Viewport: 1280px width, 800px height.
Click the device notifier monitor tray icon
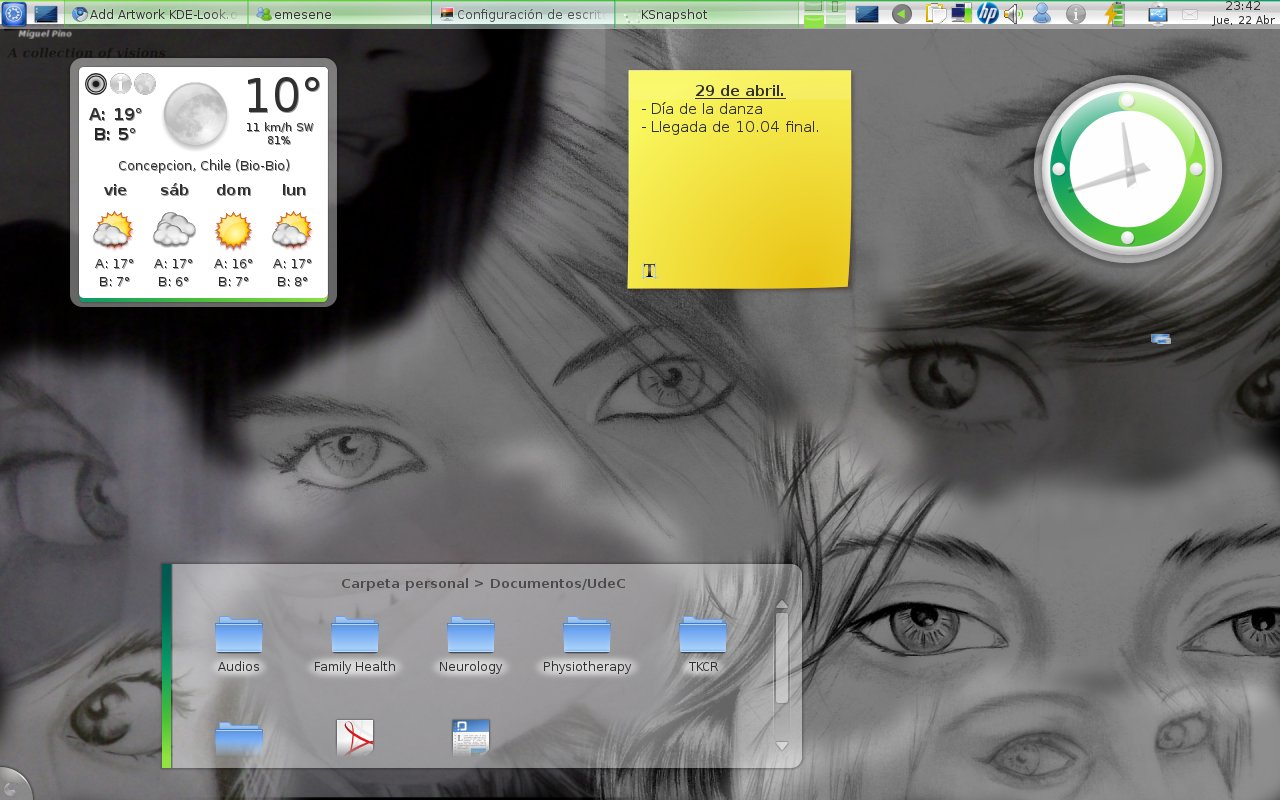coord(1158,14)
